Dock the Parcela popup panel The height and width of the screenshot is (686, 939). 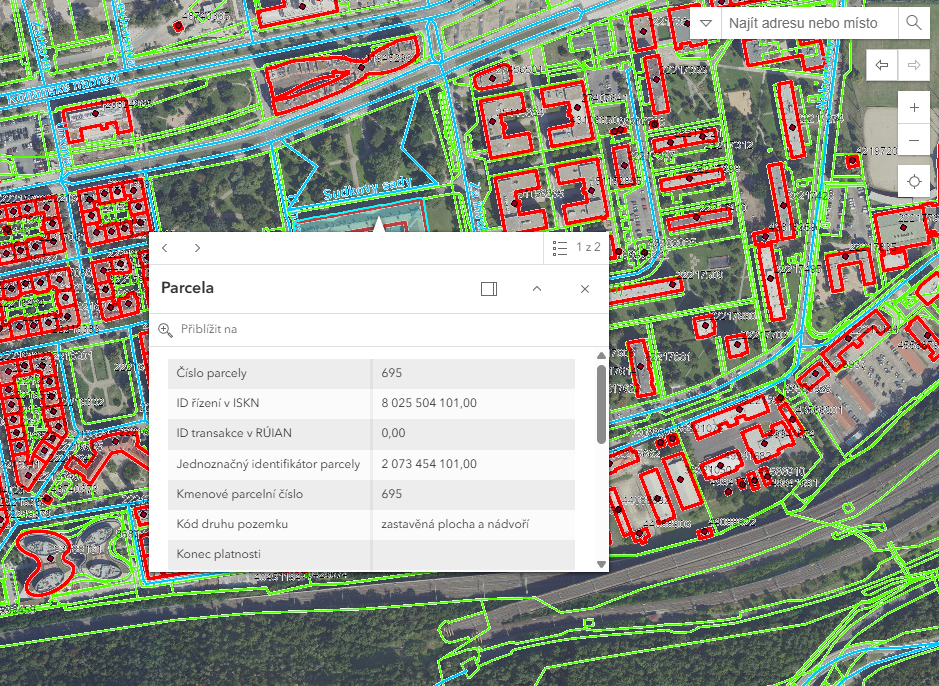coord(488,289)
